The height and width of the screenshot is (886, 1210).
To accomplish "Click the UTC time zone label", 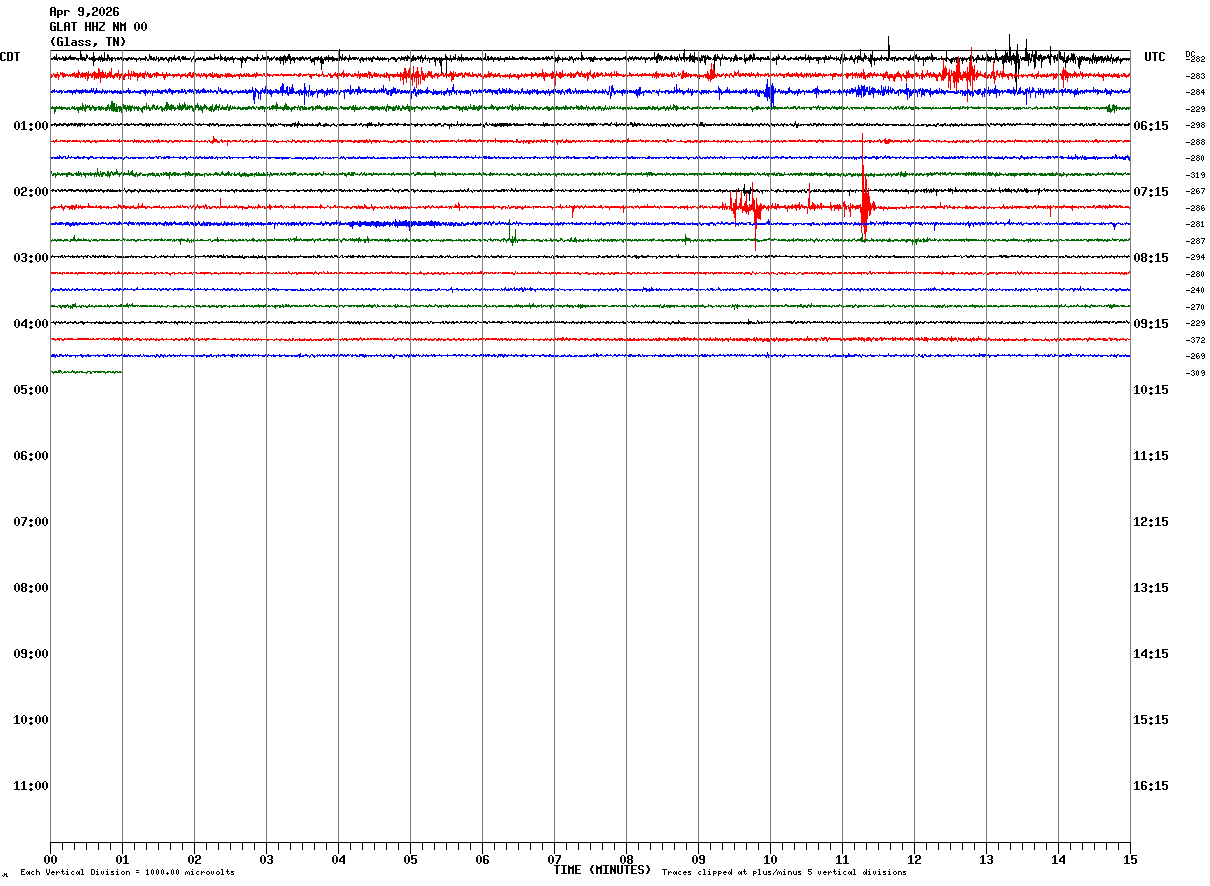I will coord(1155,57).
